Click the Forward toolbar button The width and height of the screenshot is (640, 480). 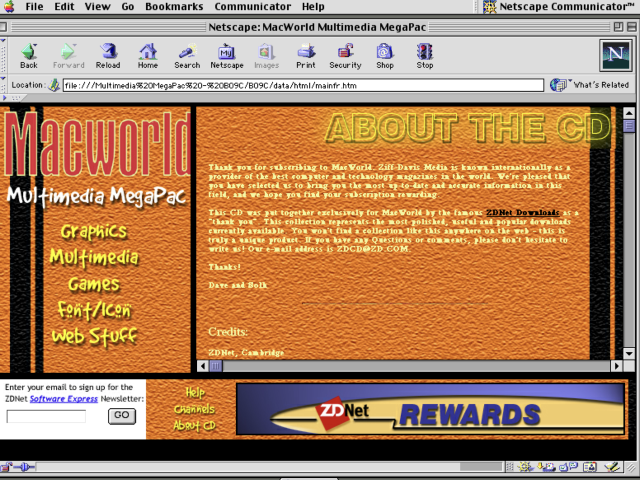coord(68,56)
